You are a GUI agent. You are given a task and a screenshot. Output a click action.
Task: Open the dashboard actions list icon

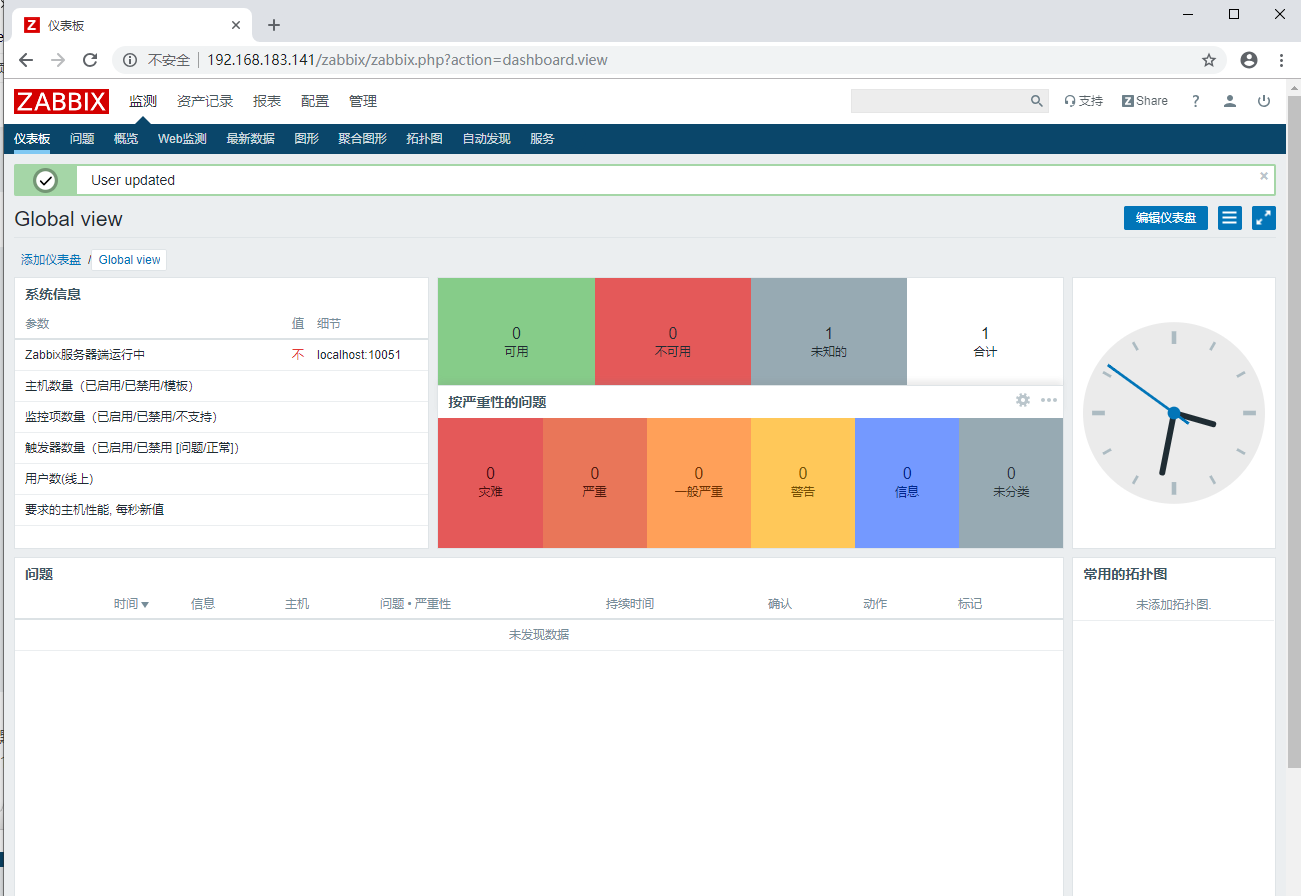(1230, 217)
